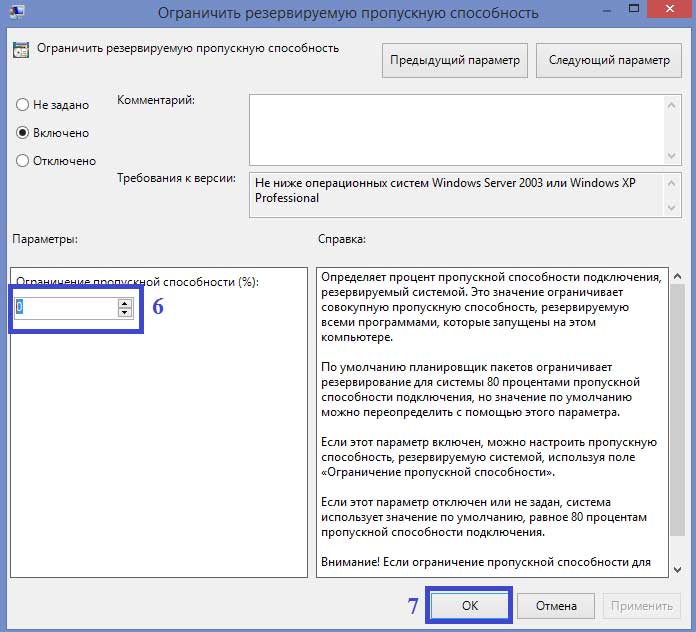Click the 'Справка' help scrollbar down arrow
696x632 pixels.
[x=677, y=569]
